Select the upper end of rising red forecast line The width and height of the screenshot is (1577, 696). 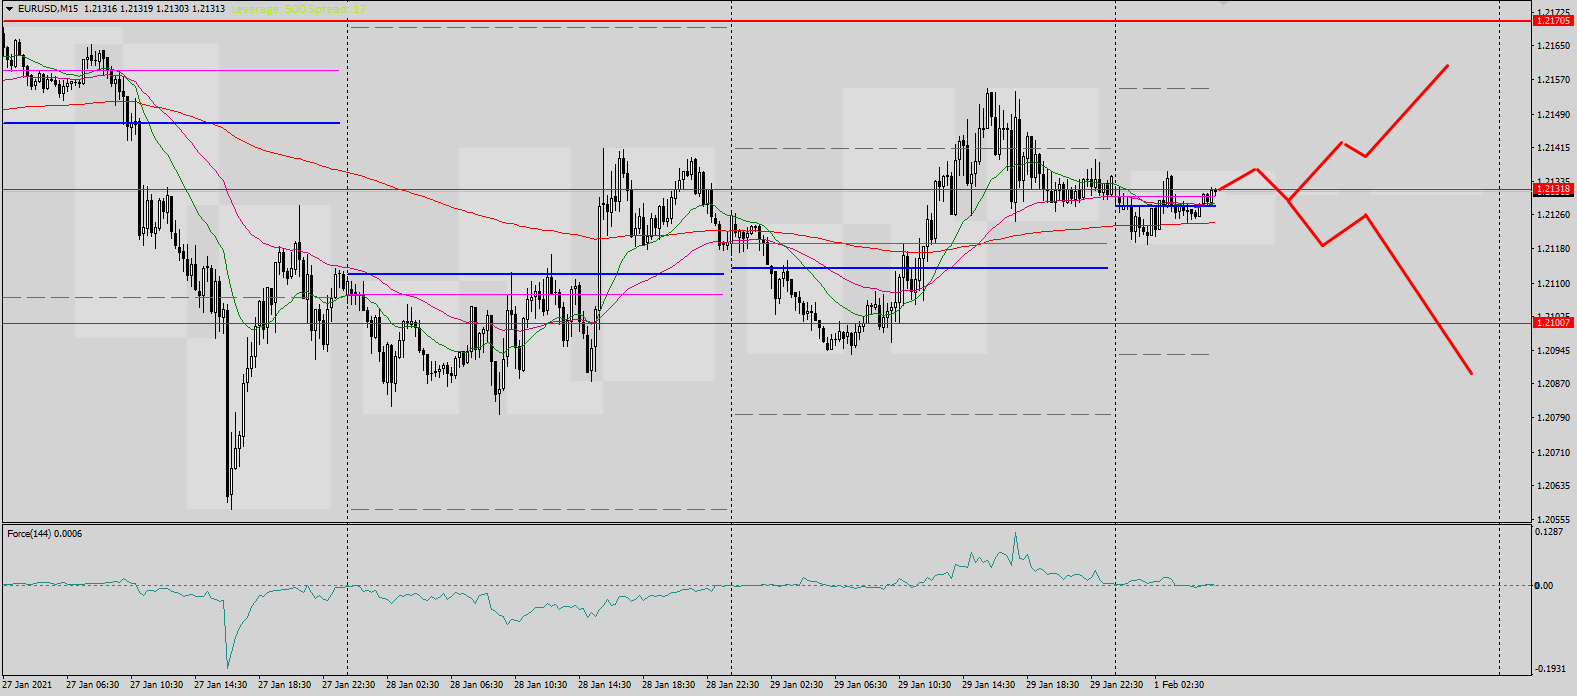point(1447,66)
